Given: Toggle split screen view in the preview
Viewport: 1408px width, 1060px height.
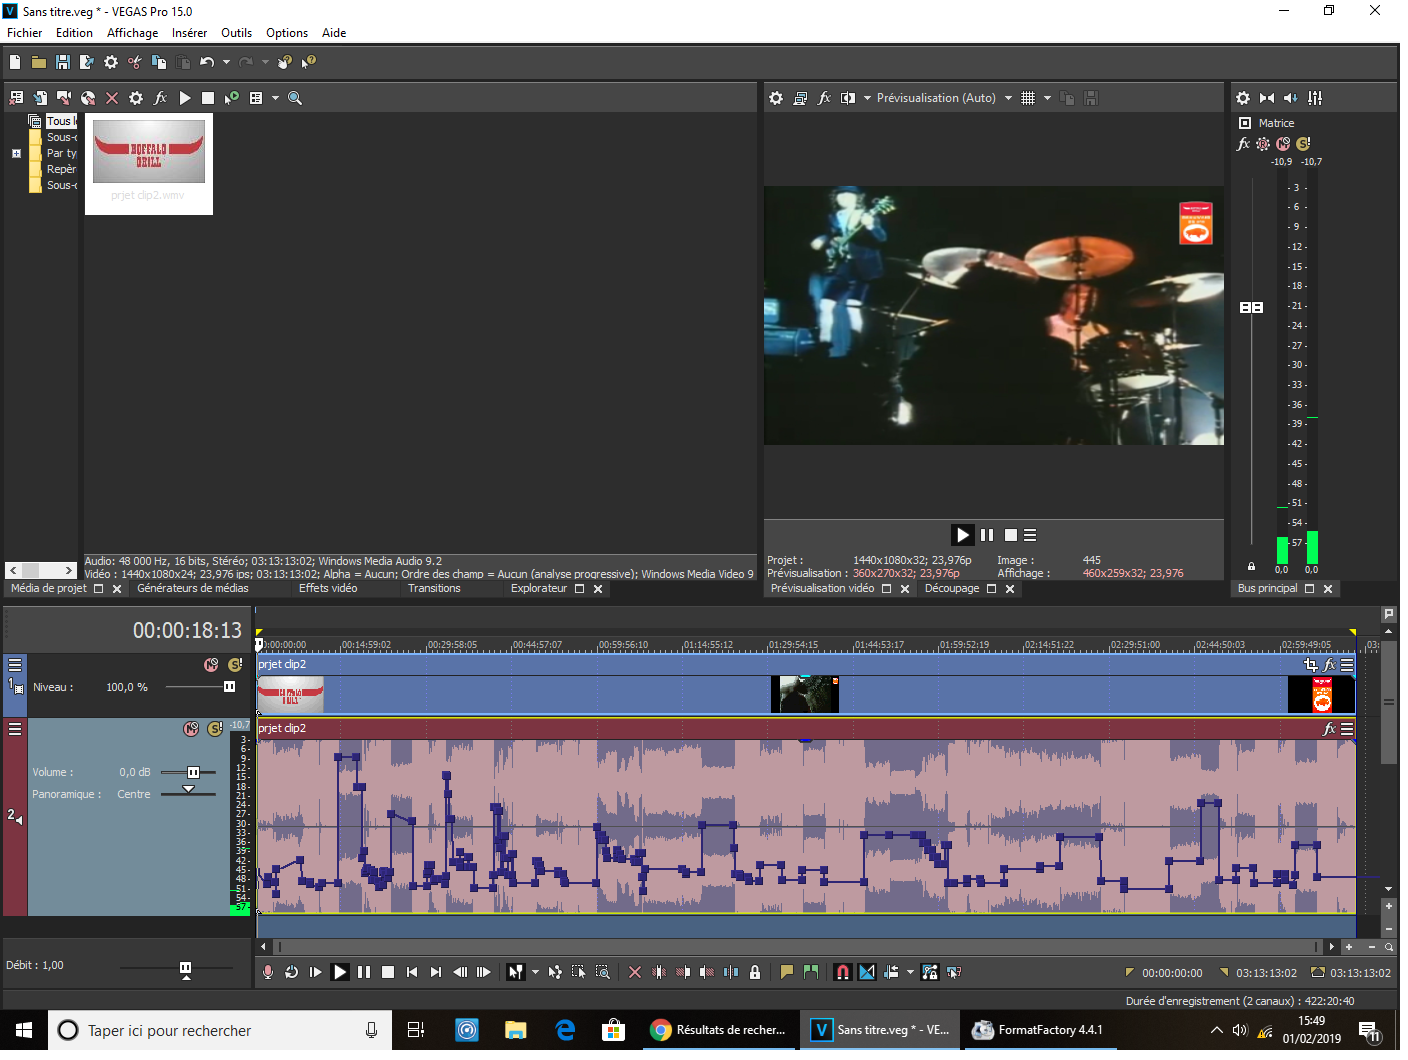Looking at the screenshot, I should (x=848, y=98).
